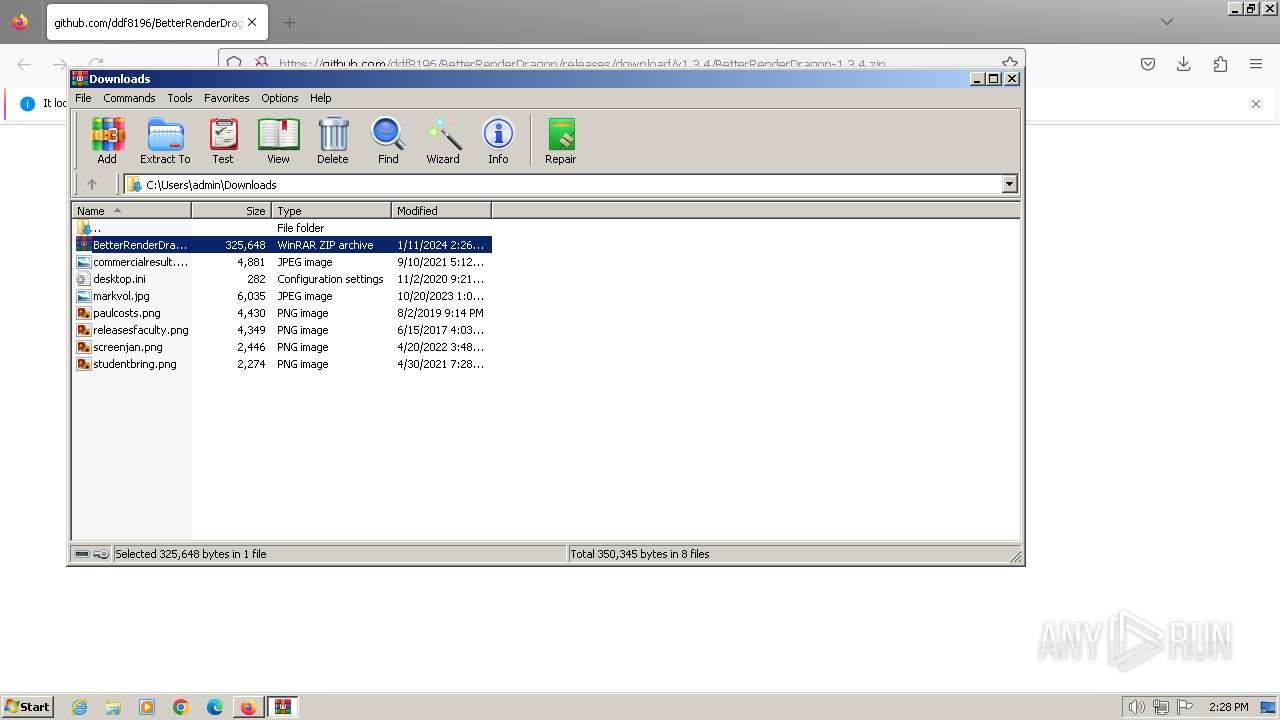
Task: Select studentbring.png file
Action: coord(283,364)
